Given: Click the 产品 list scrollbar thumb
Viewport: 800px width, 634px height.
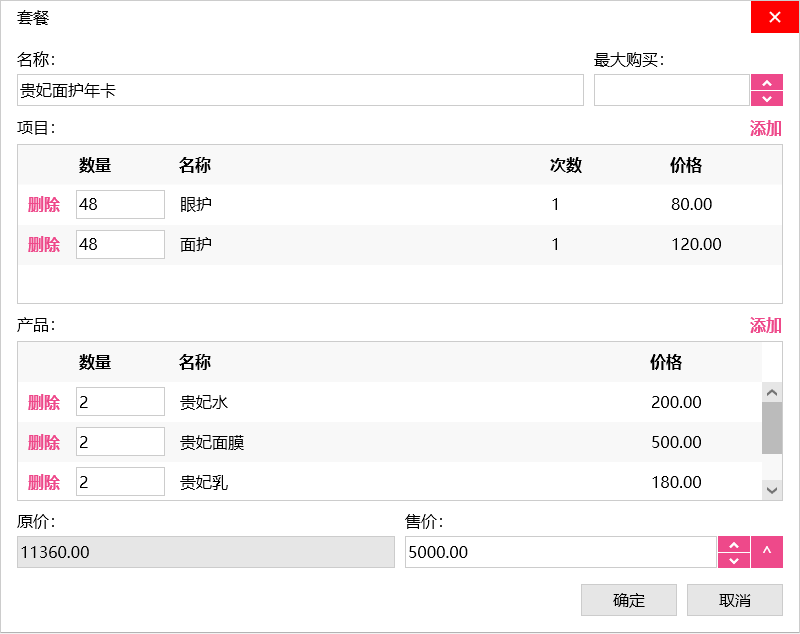Looking at the screenshot, I should (772, 428).
